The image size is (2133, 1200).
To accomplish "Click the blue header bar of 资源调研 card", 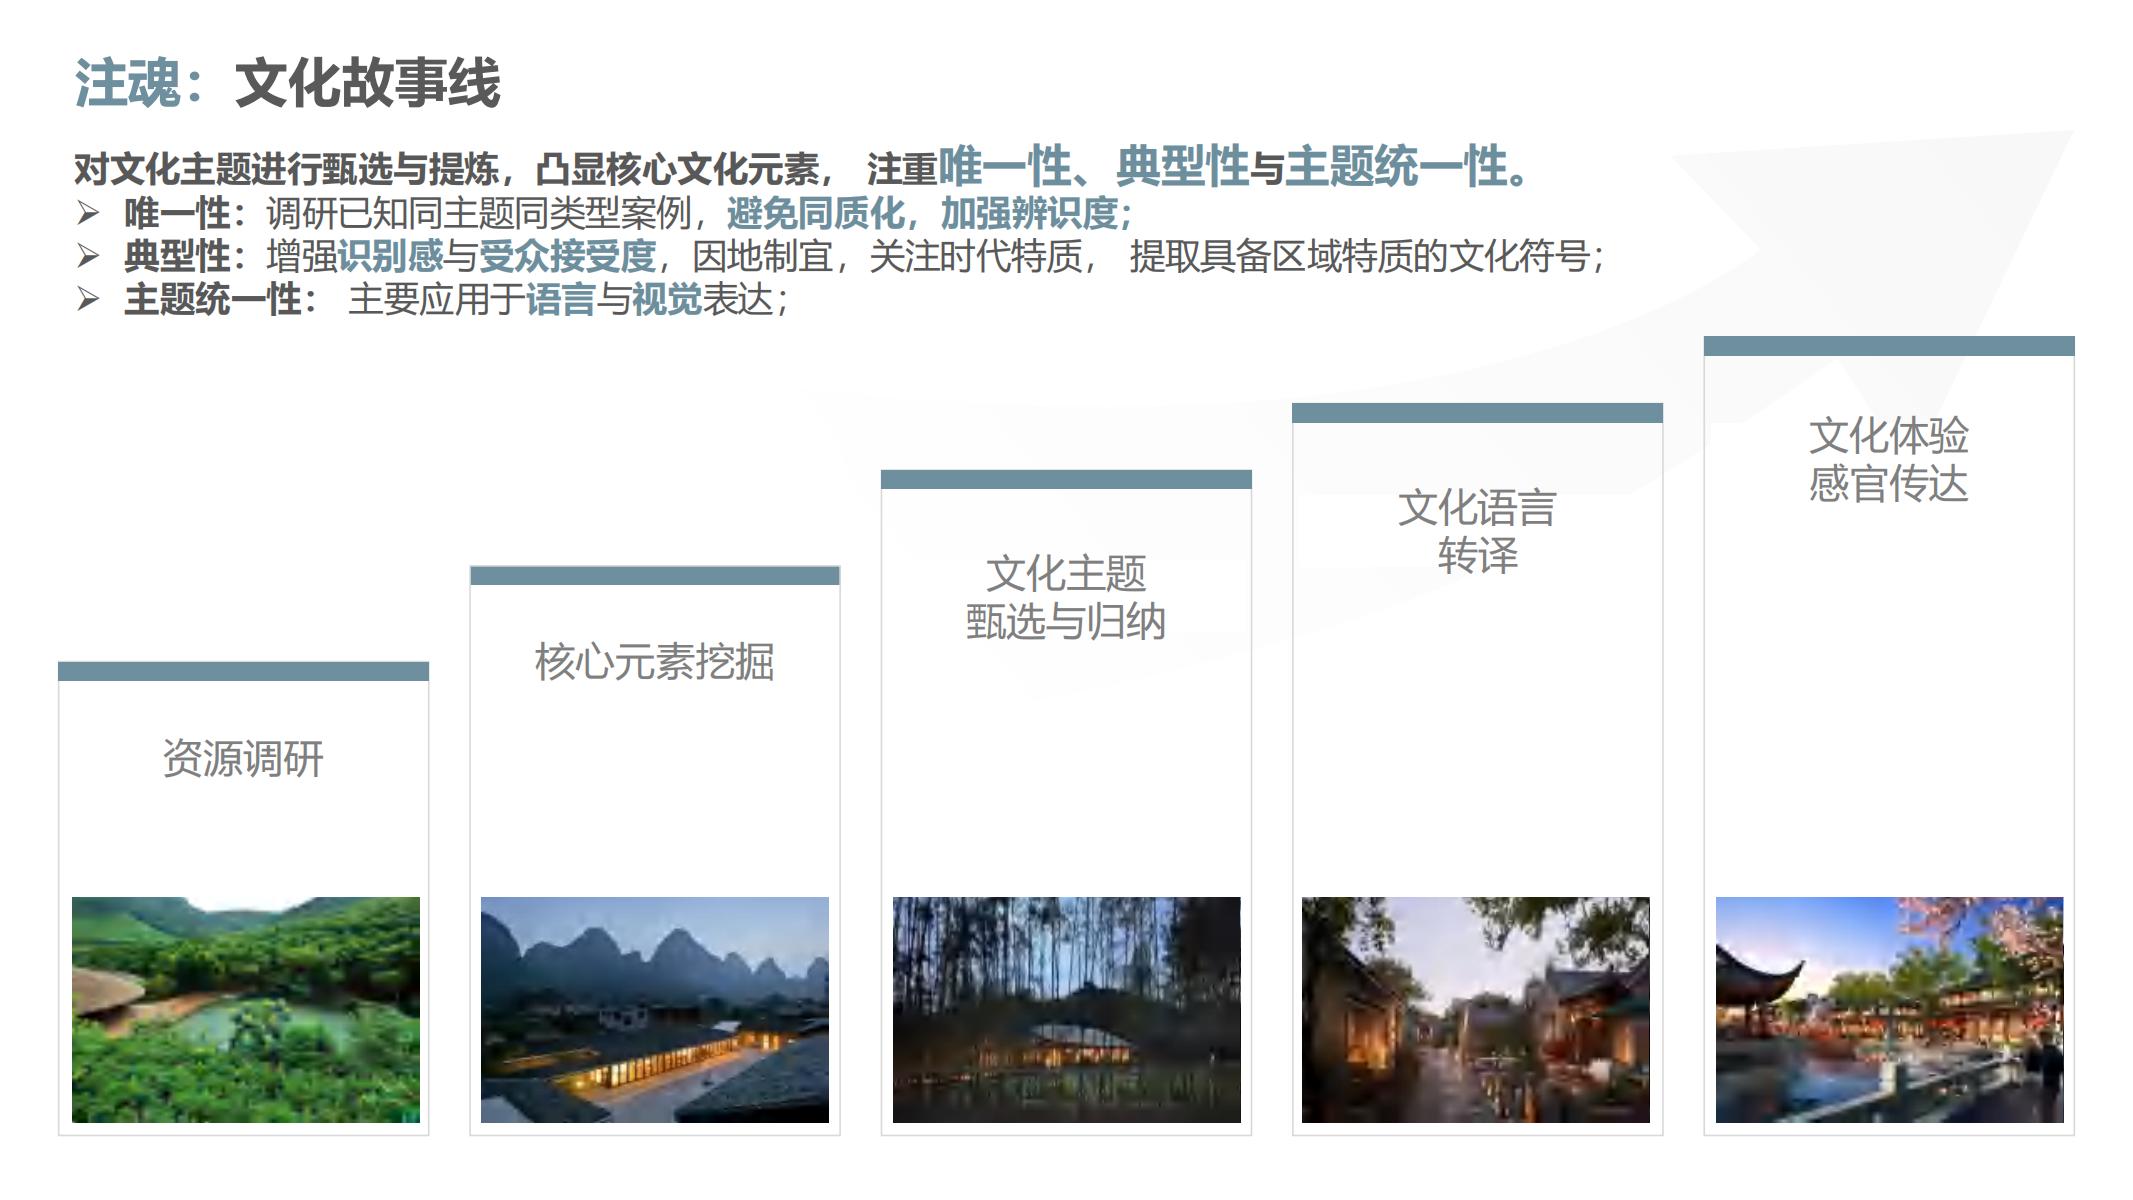I will [x=243, y=671].
